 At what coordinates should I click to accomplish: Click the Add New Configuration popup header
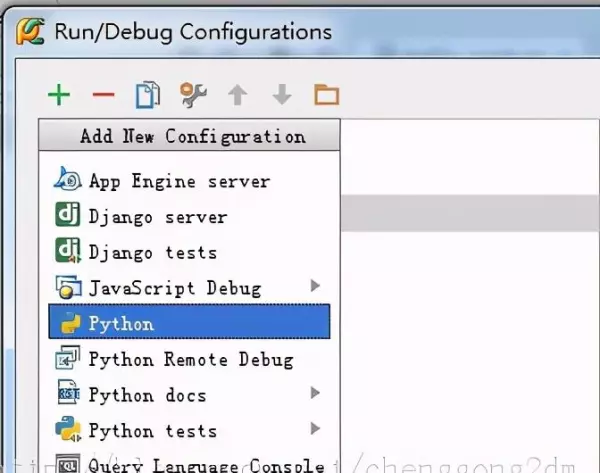click(x=189, y=135)
